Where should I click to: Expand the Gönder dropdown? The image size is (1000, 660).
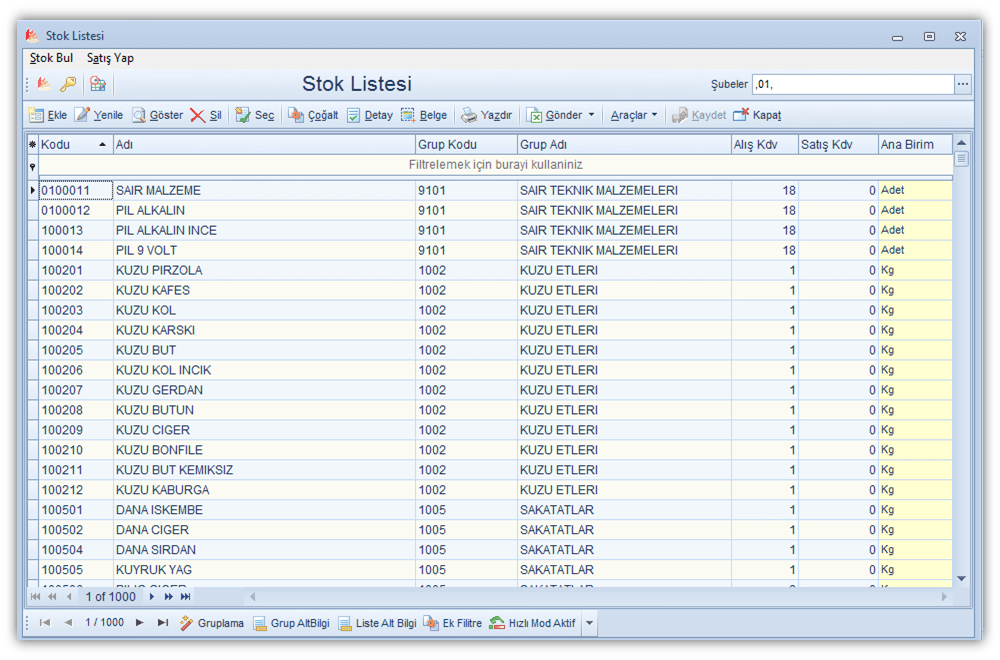point(591,115)
